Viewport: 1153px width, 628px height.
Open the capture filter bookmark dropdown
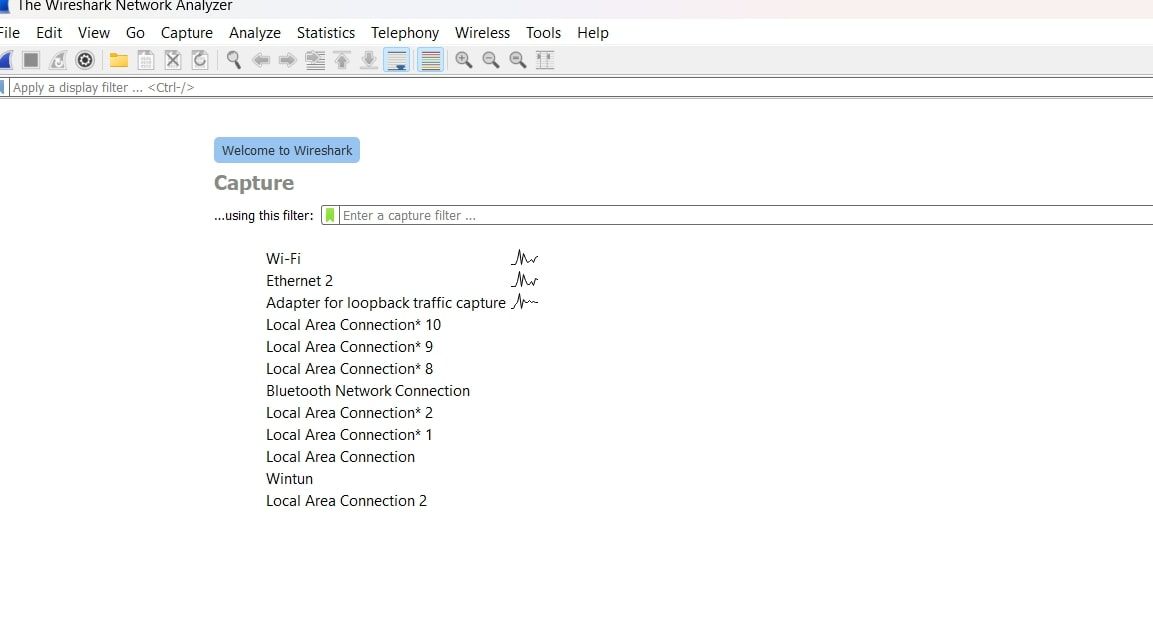tap(330, 215)
